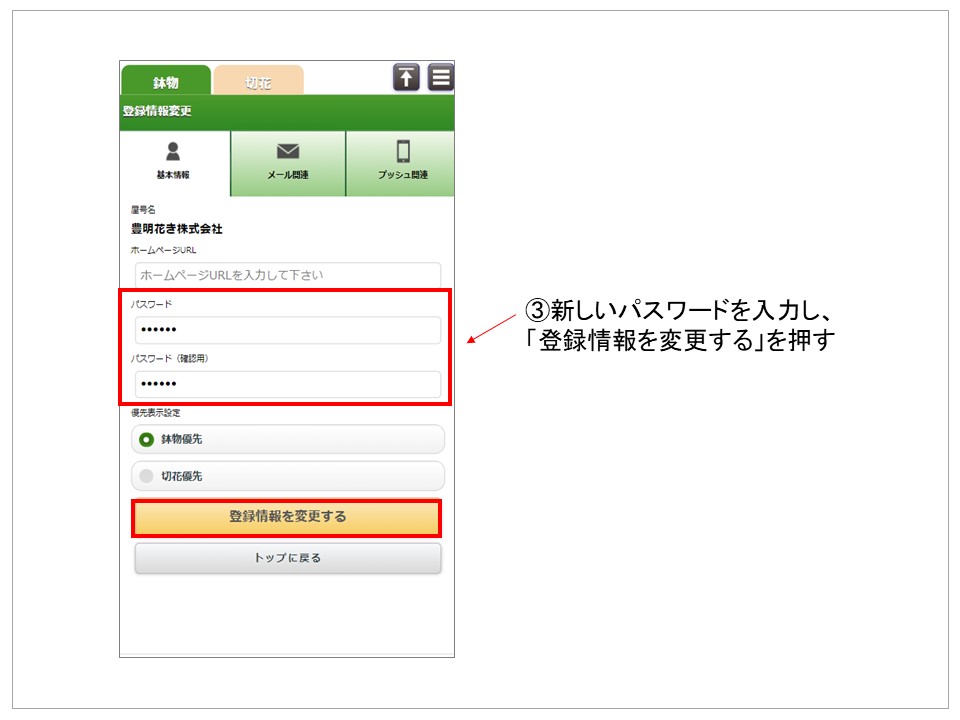Click the パスワード（確認用）input field
The height and width of the screenshot is (720, 960).
[288, 384]
